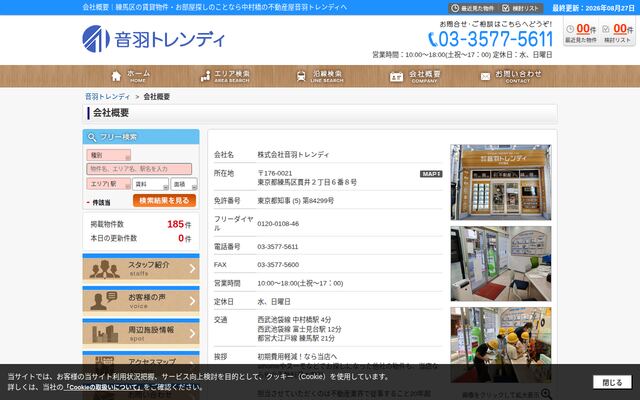Click the train icon beside 沿線検索

[x=301, y=76]
